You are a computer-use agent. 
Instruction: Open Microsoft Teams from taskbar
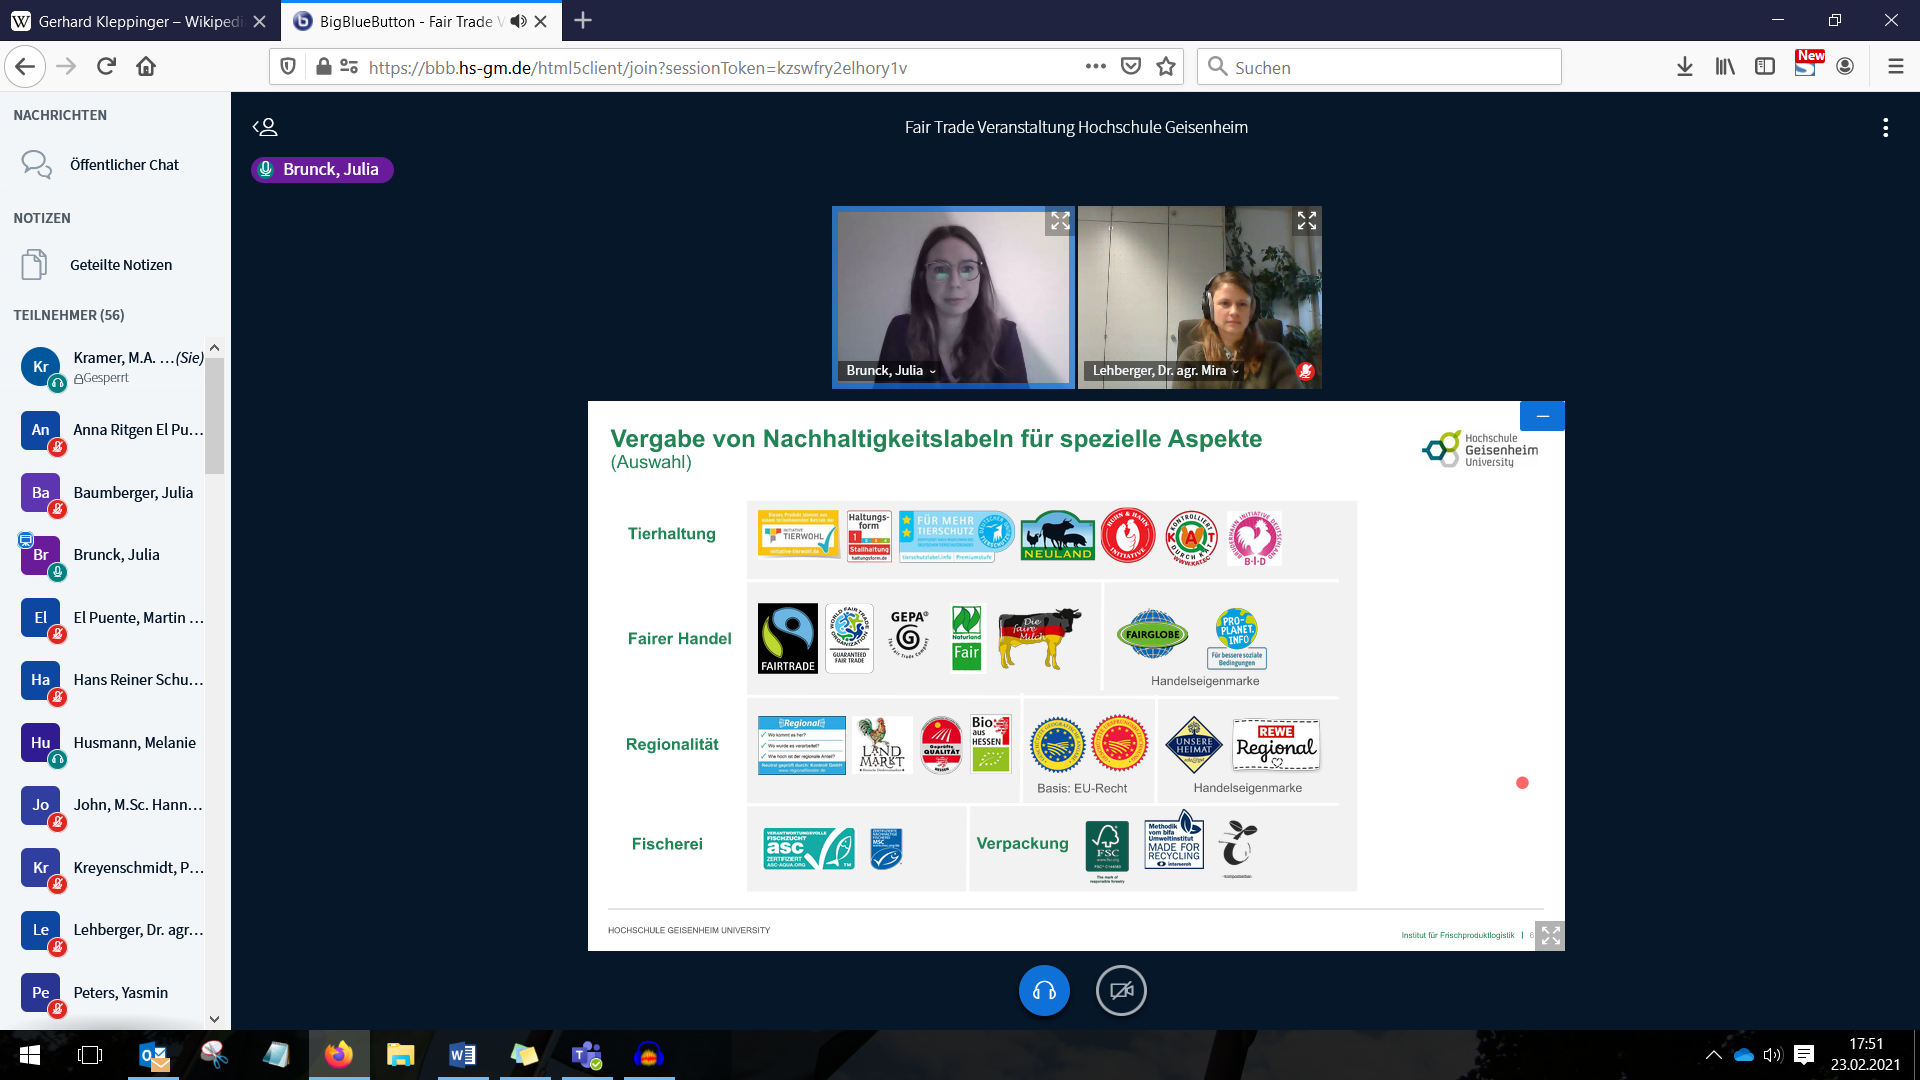(586, 1055)
